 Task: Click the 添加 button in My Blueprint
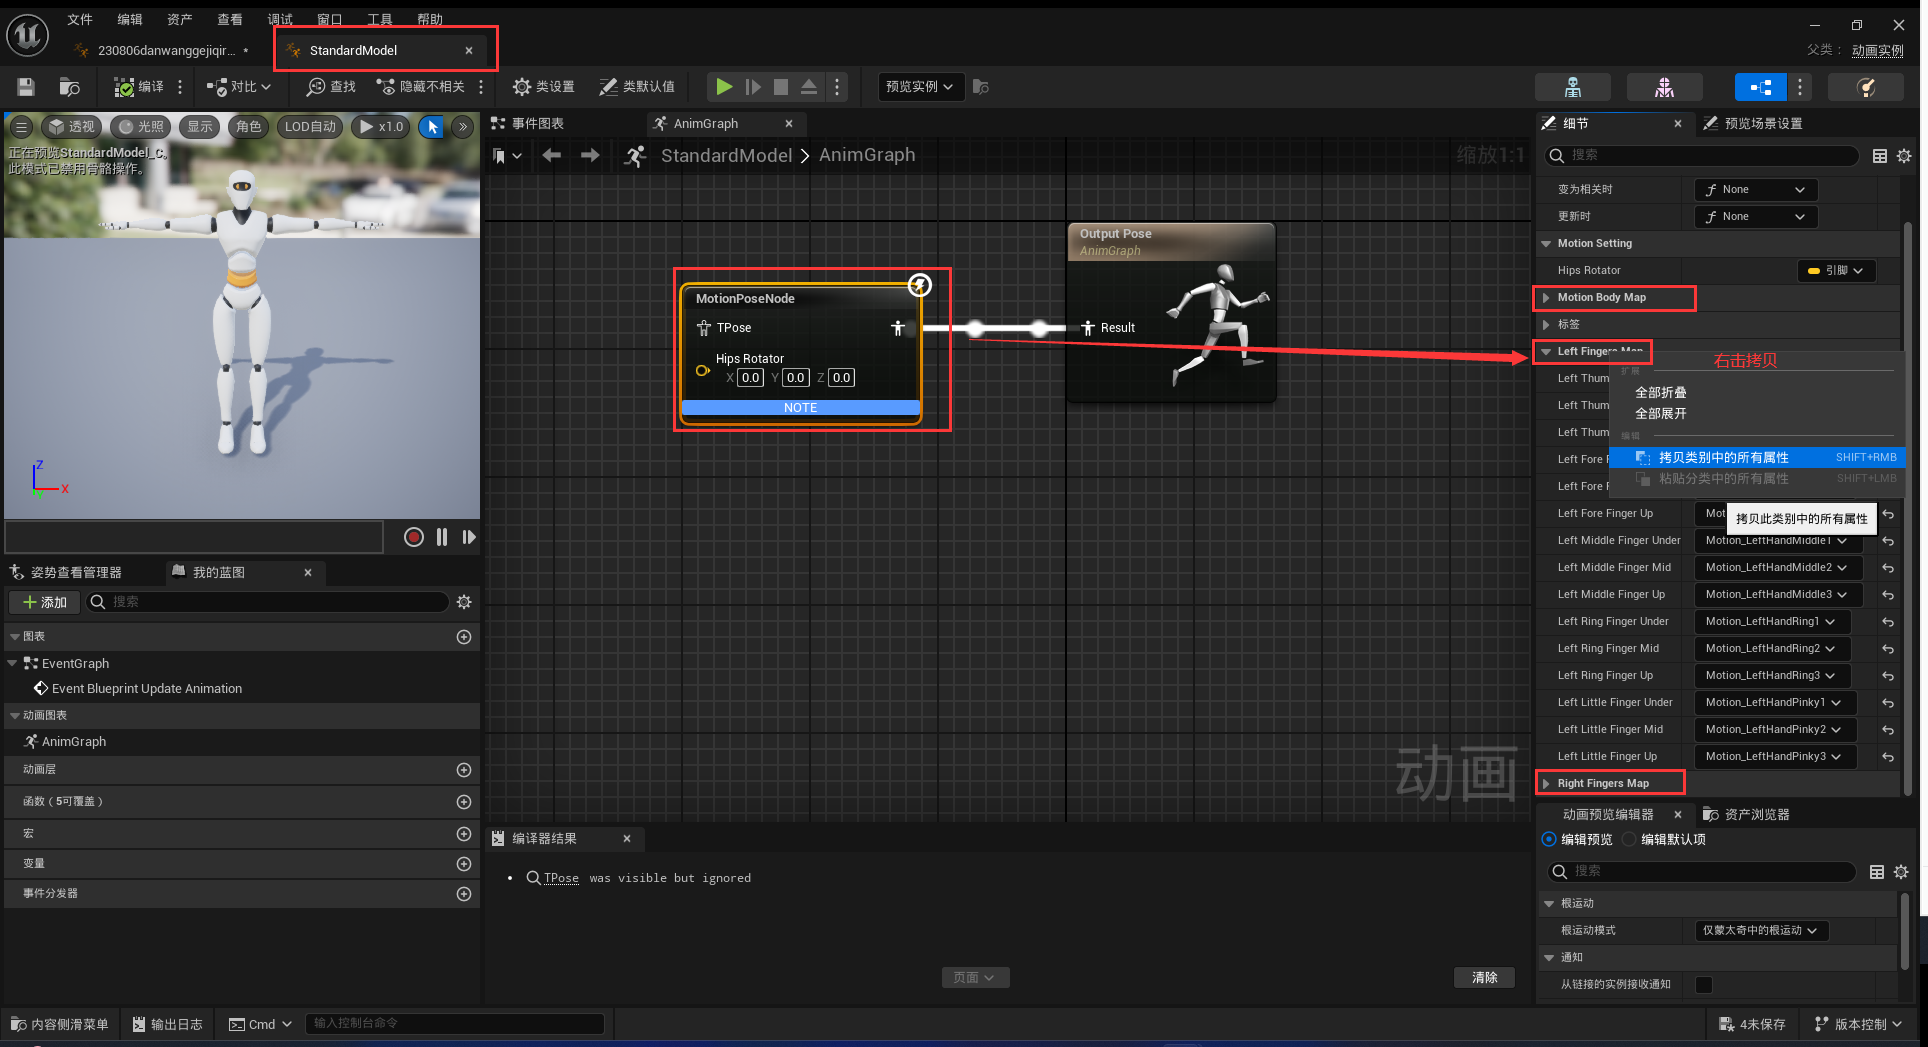(44, 602)
